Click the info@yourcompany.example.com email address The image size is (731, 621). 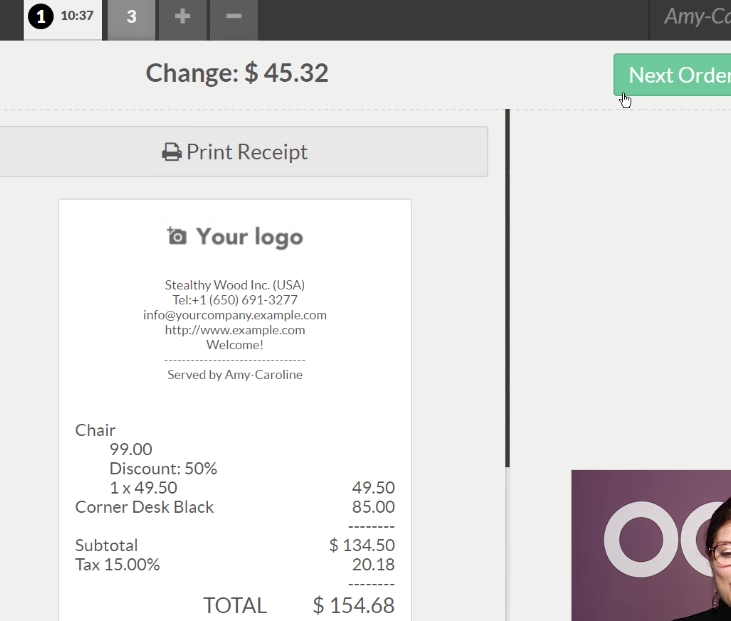235,314
